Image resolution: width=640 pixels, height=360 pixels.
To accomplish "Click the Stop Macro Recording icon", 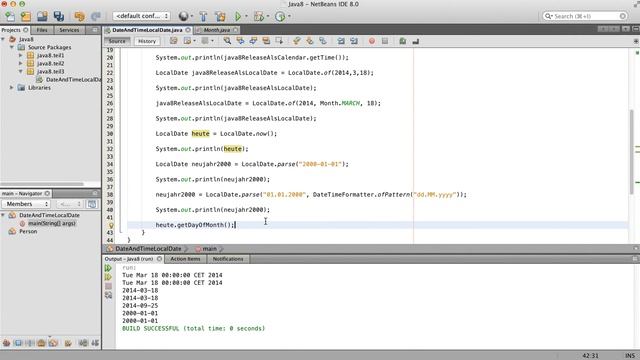I will pyautogui.click(x=384, y=41).
